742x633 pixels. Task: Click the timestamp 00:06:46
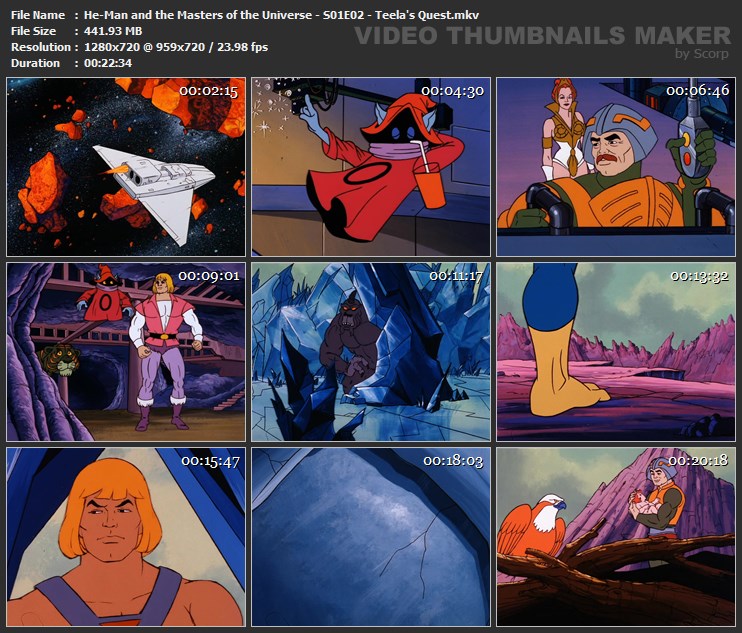pyautogui.click(x=698, y=91)
